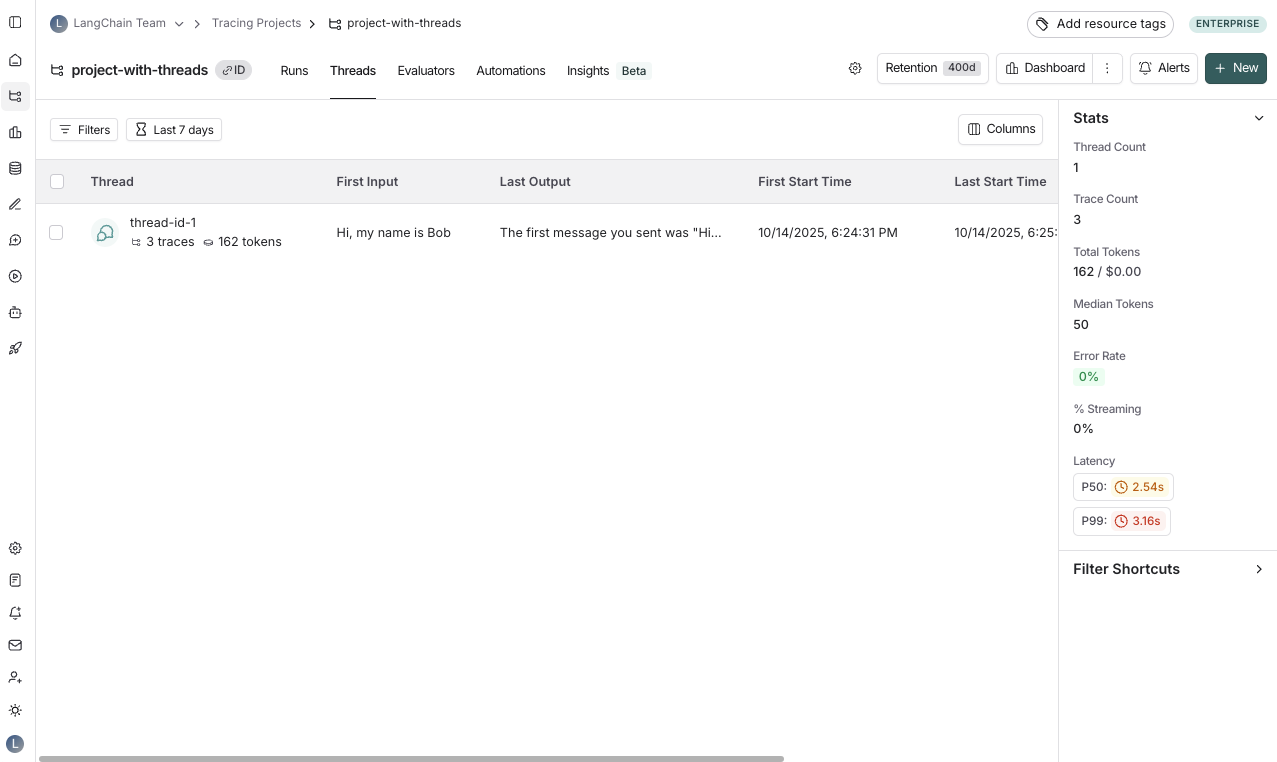Image resolution: width=1277 pixels, height=762 pixels.
Task: Open the rocket sidebar icon
Action: click(15, 348)
